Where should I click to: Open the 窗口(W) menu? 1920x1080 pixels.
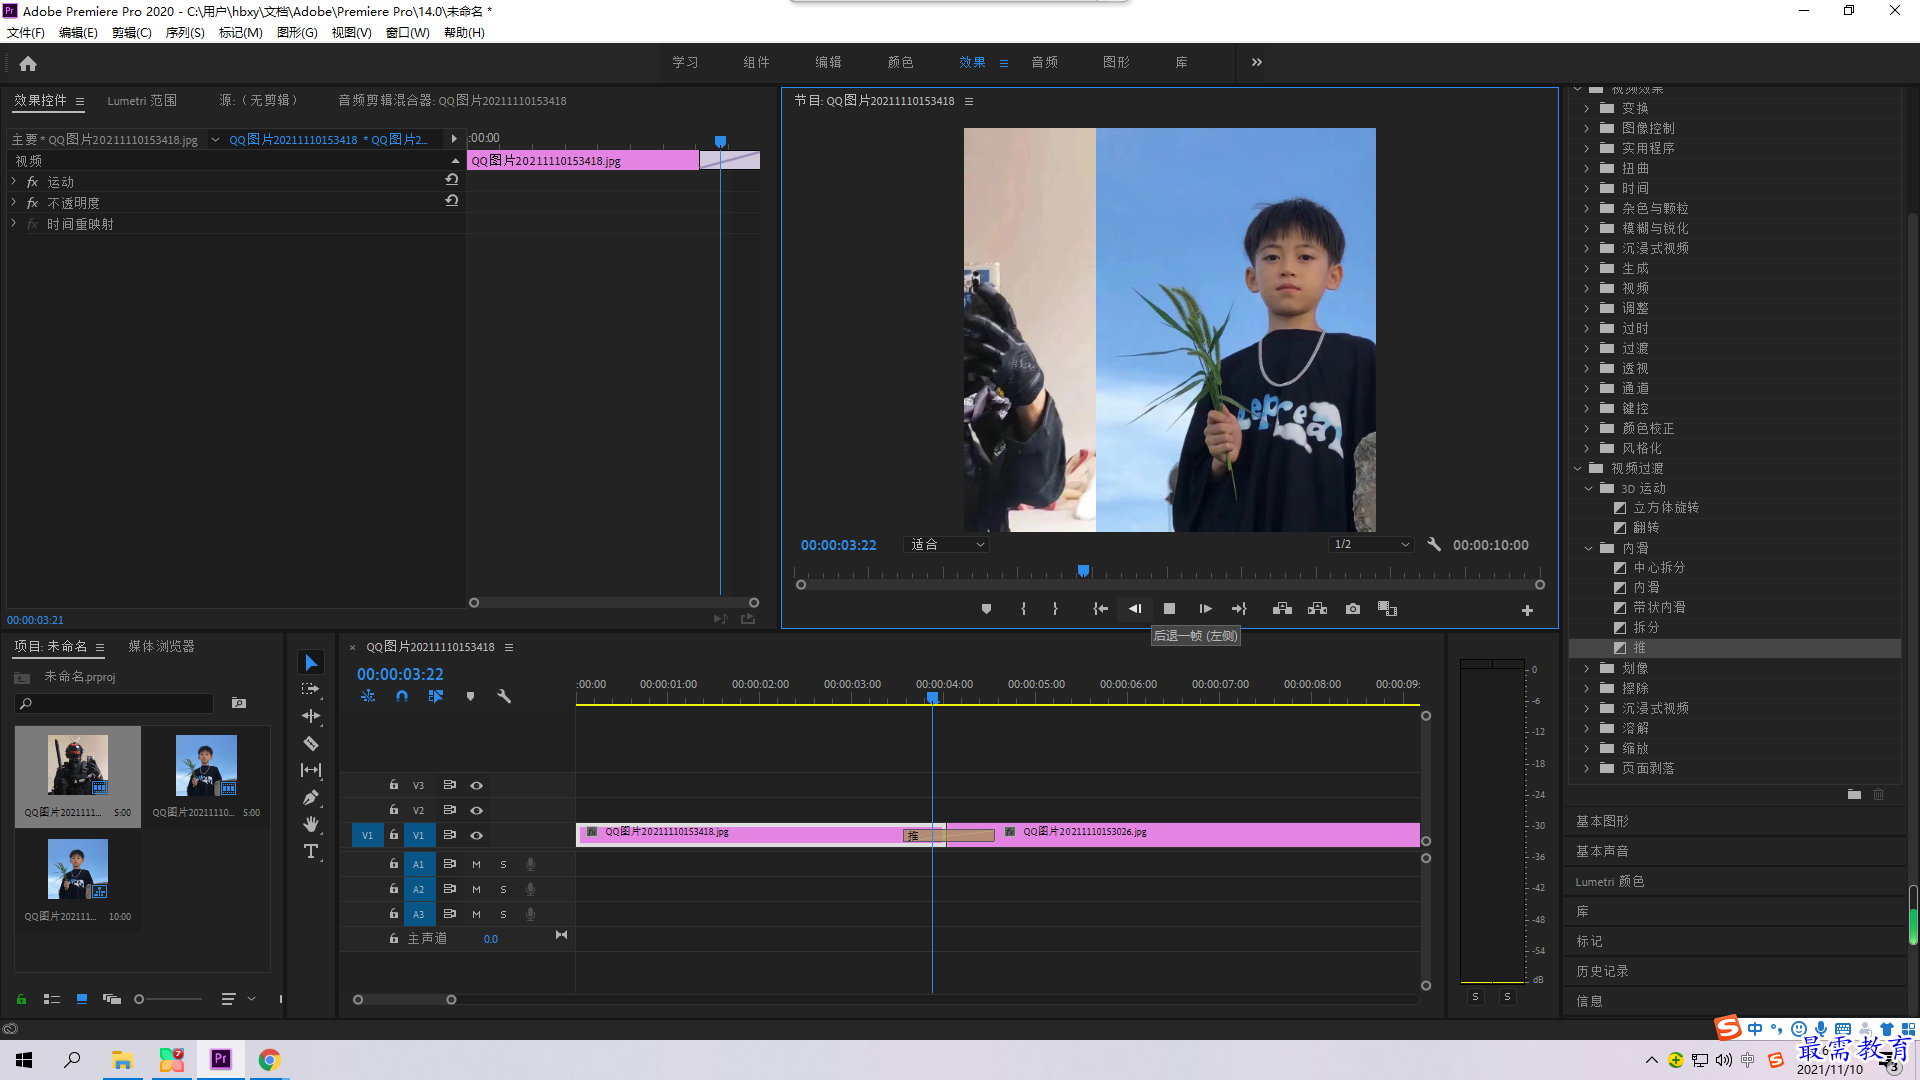point(408,33)
